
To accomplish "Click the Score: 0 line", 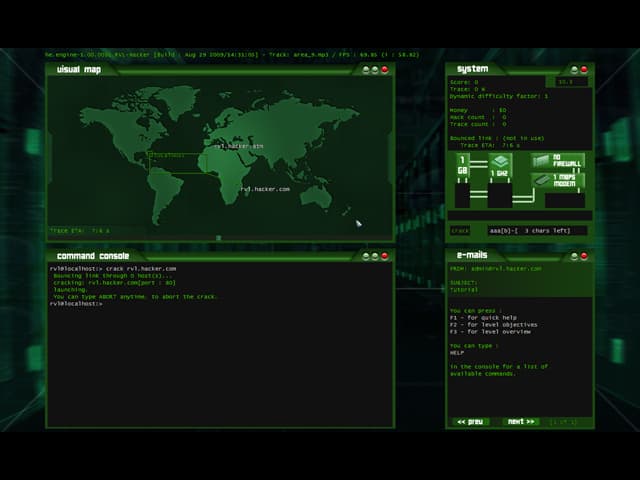I will pos(464,82).
